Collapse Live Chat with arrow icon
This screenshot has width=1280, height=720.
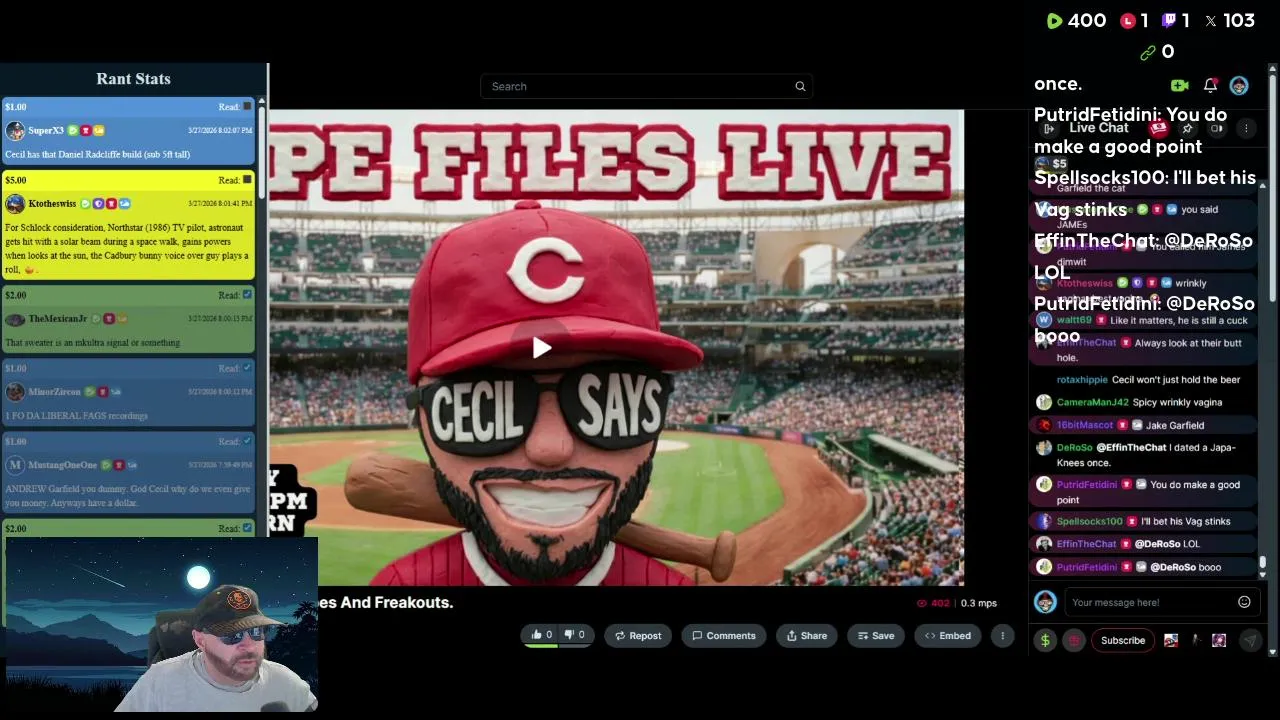click(x=1049, y=129)
